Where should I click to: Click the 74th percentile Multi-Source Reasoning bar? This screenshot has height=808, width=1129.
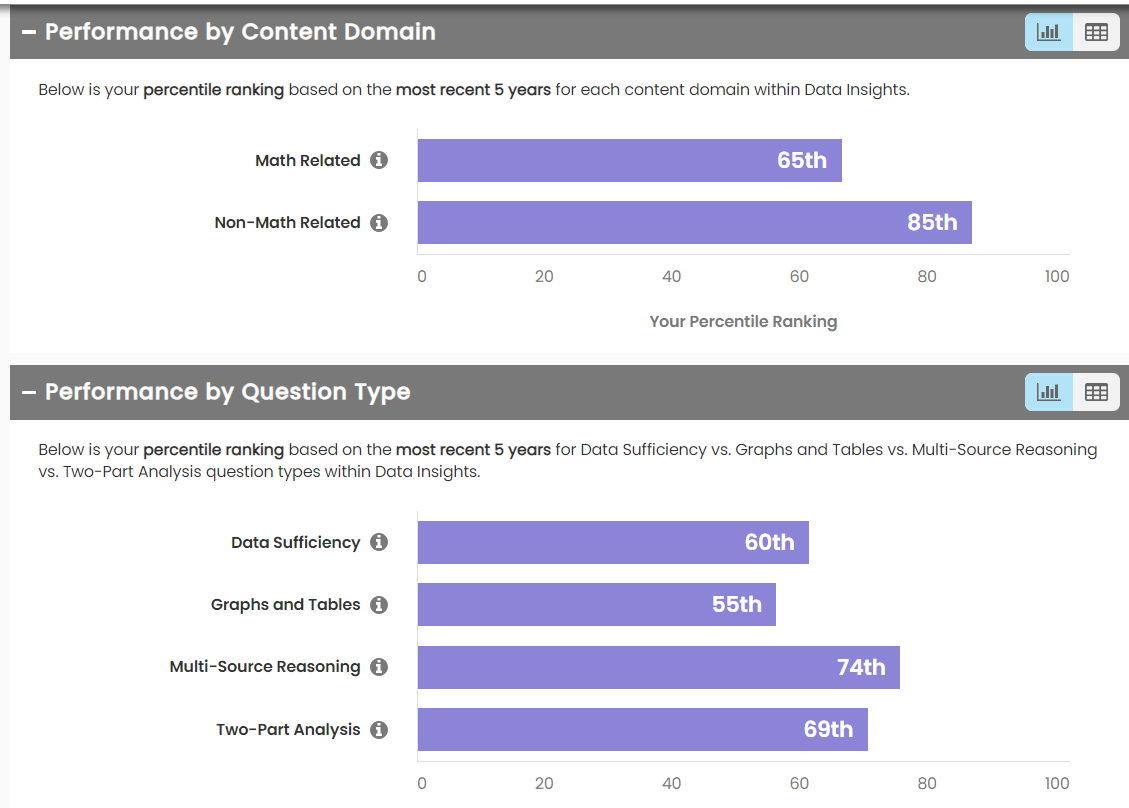658,667
